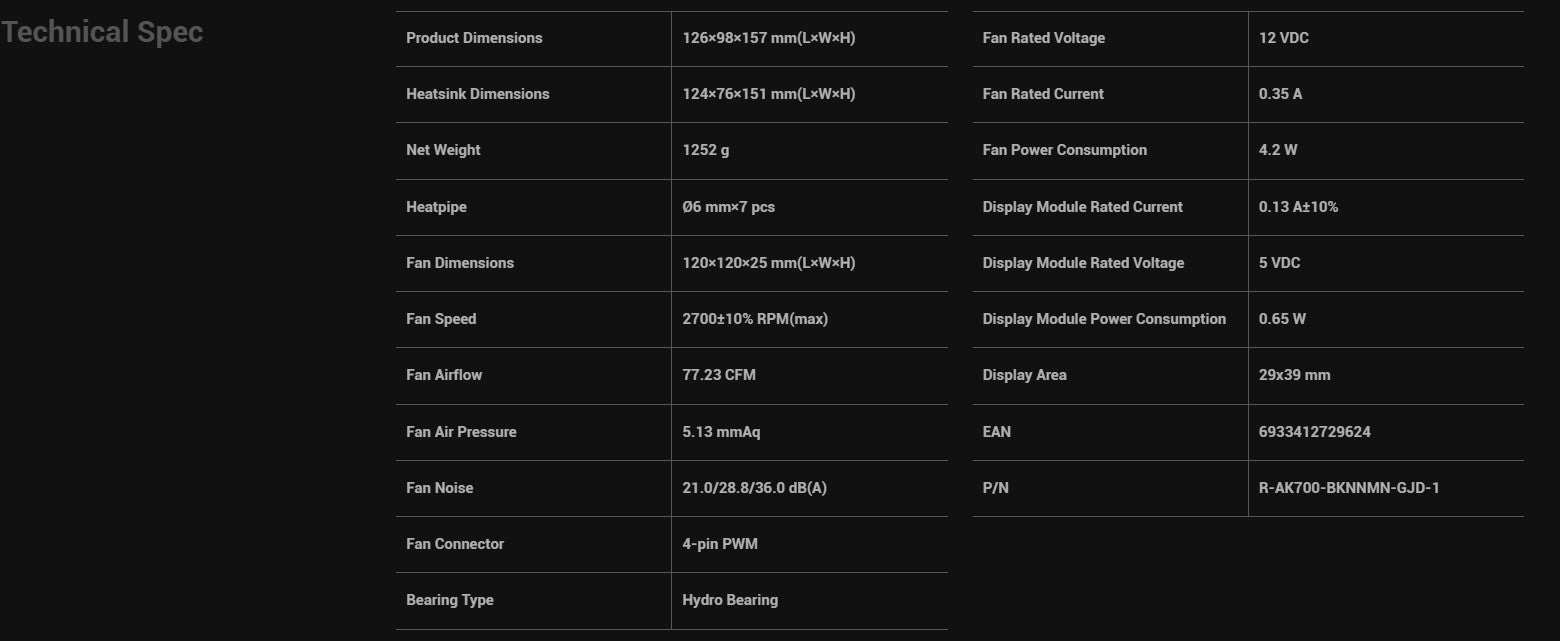The height and width of the screenshot is (641, 1560).
Task: Click the Hydro Bearing value
Action: coord(730,600)
